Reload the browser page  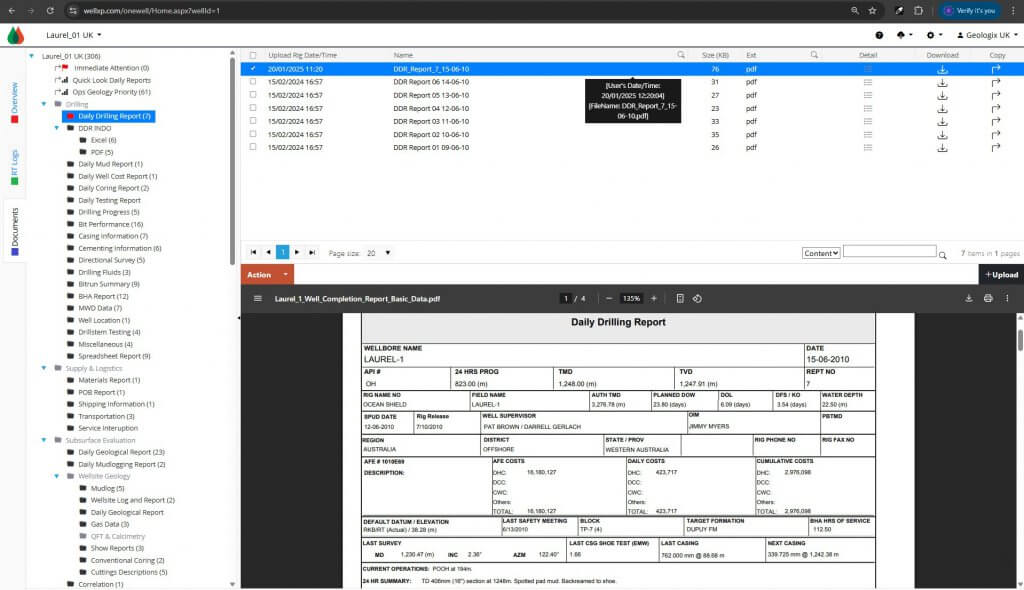pyautogui.click(x=50, y=10)
